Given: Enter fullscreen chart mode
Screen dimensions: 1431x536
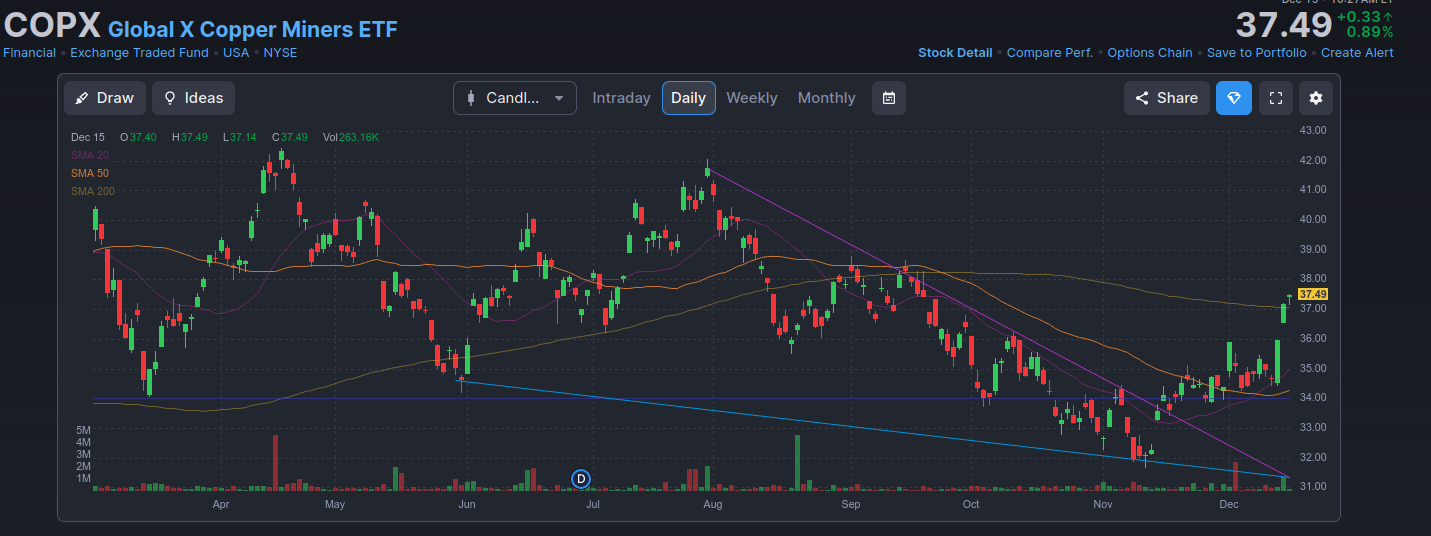Looking at the screenshot, I should coord(1275,98).
